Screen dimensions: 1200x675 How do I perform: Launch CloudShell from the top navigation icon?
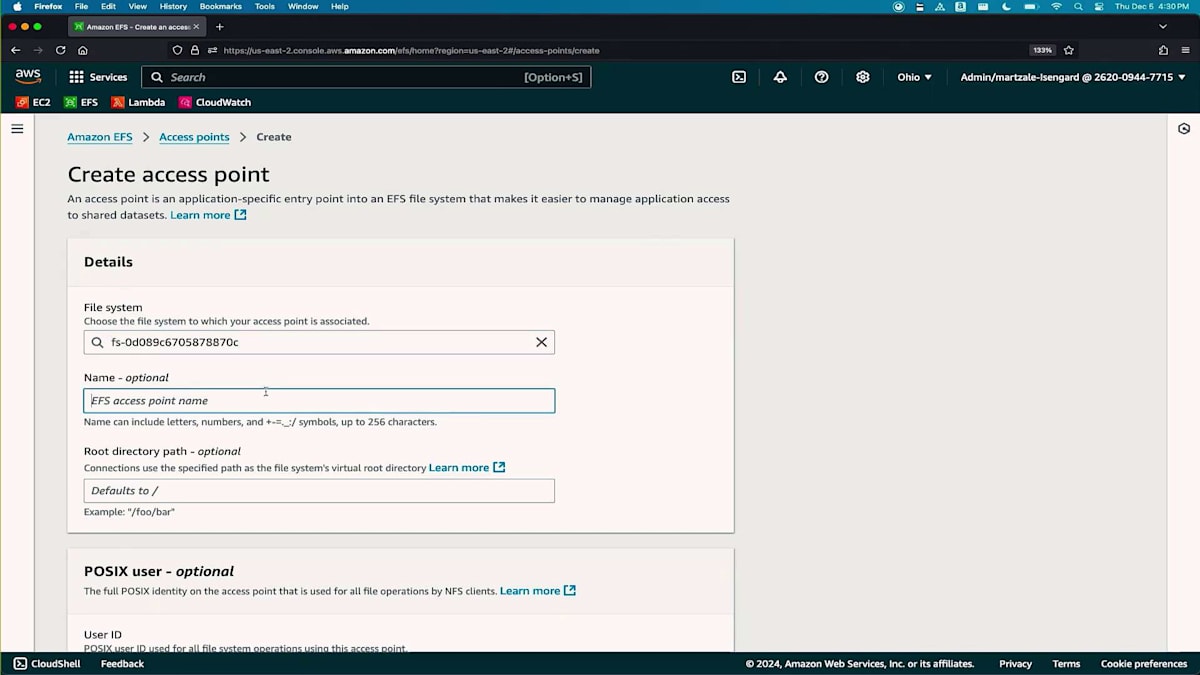coord(739,77)
